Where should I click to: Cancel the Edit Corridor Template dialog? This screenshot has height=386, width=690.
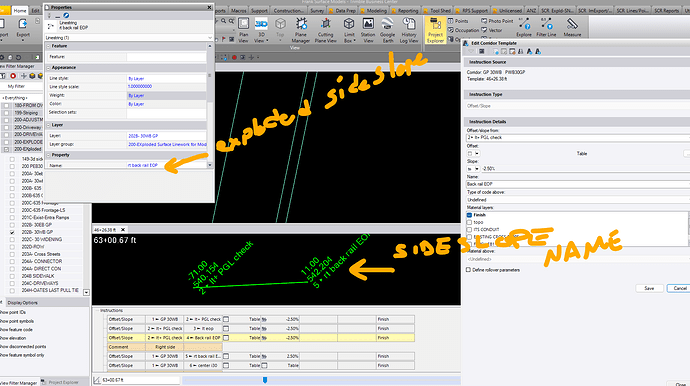(x=679, y=288)
